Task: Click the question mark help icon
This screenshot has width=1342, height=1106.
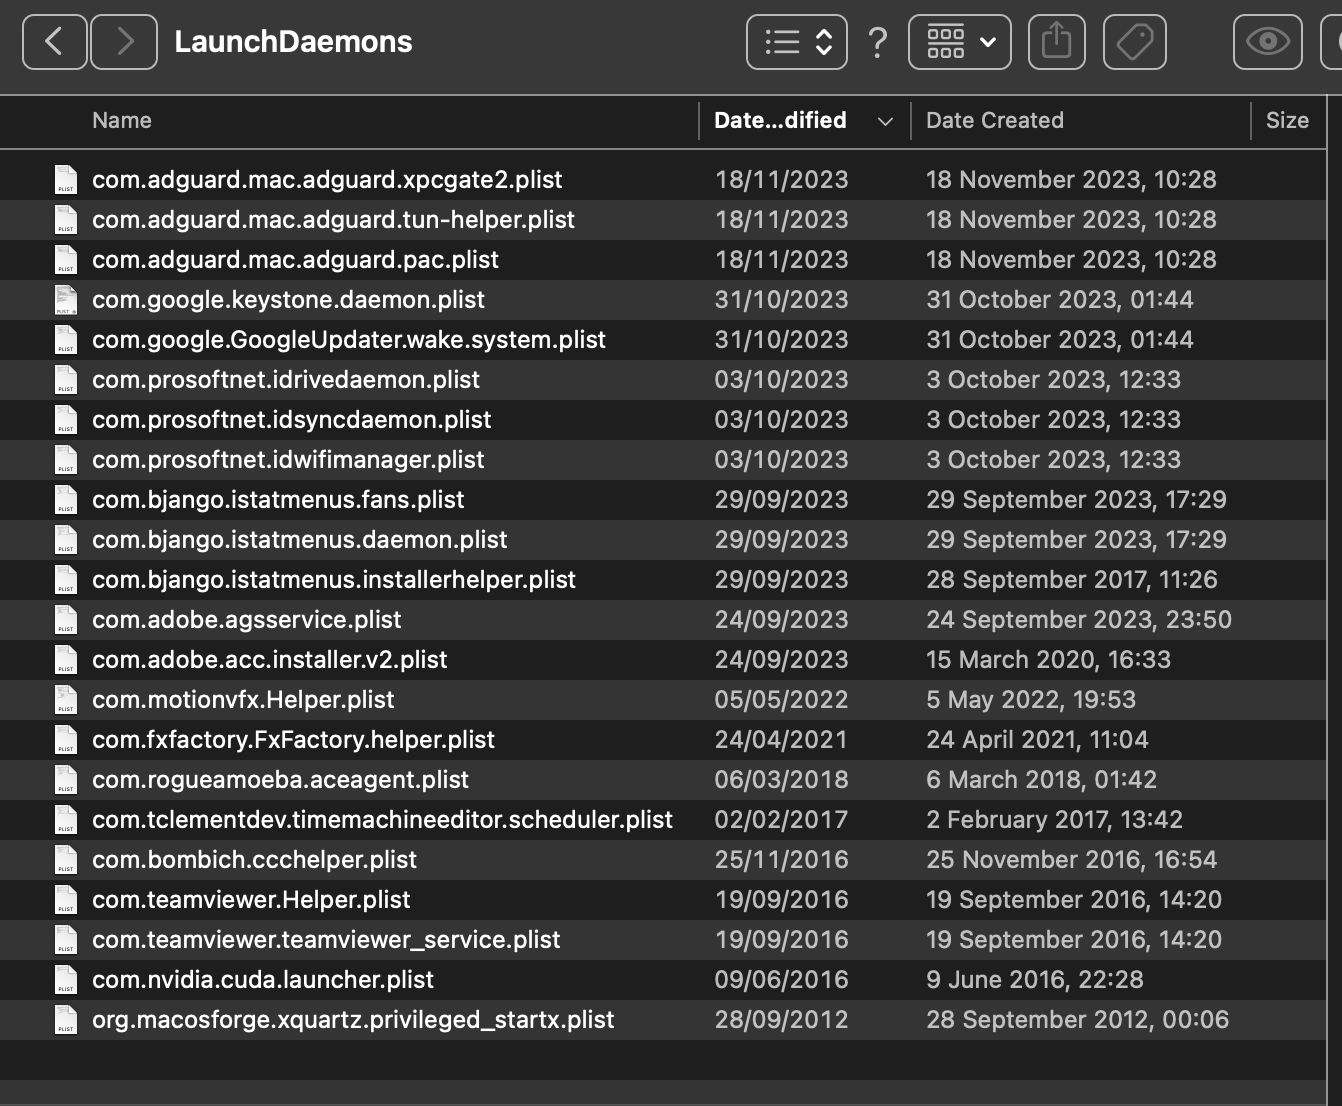Action: point(878,42)
